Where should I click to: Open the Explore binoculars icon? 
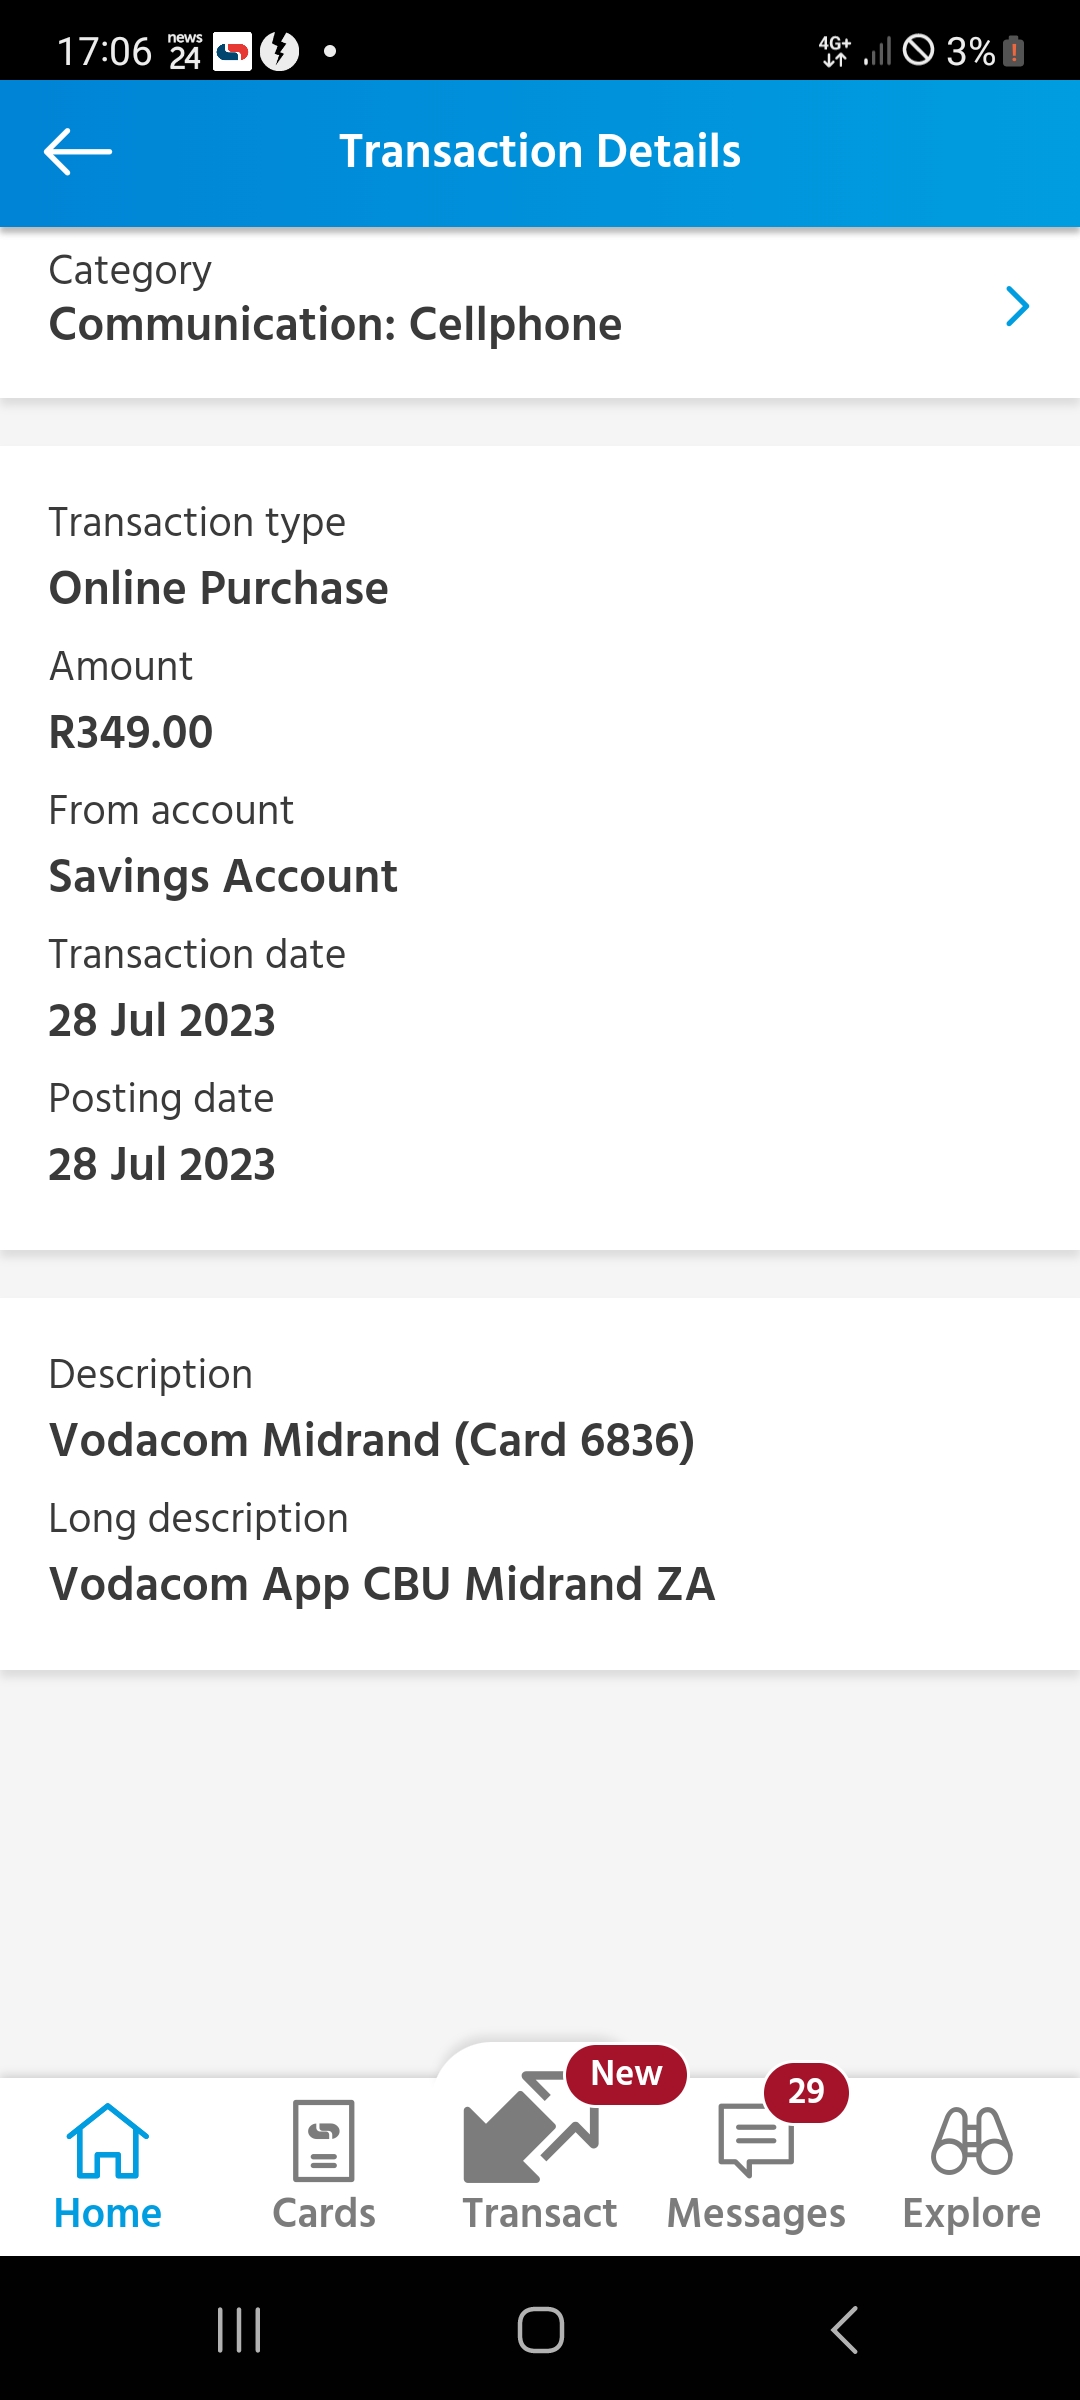(x=971, y=2140)
